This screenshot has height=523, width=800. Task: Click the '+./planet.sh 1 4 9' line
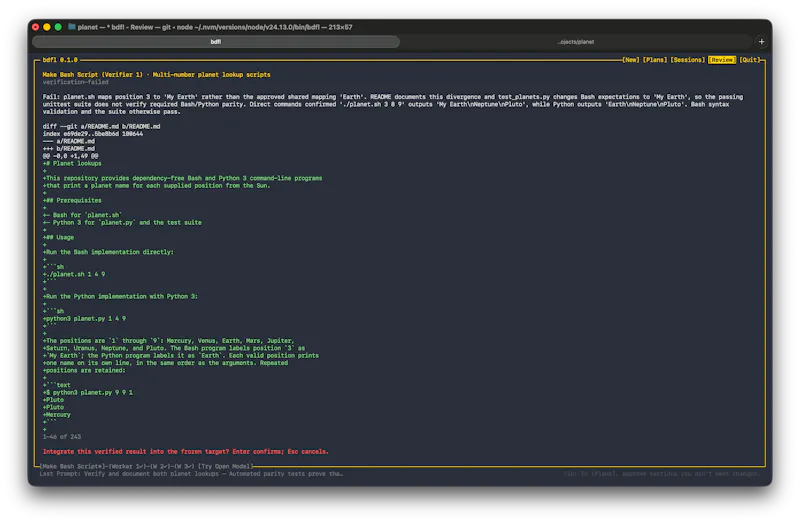74,275
